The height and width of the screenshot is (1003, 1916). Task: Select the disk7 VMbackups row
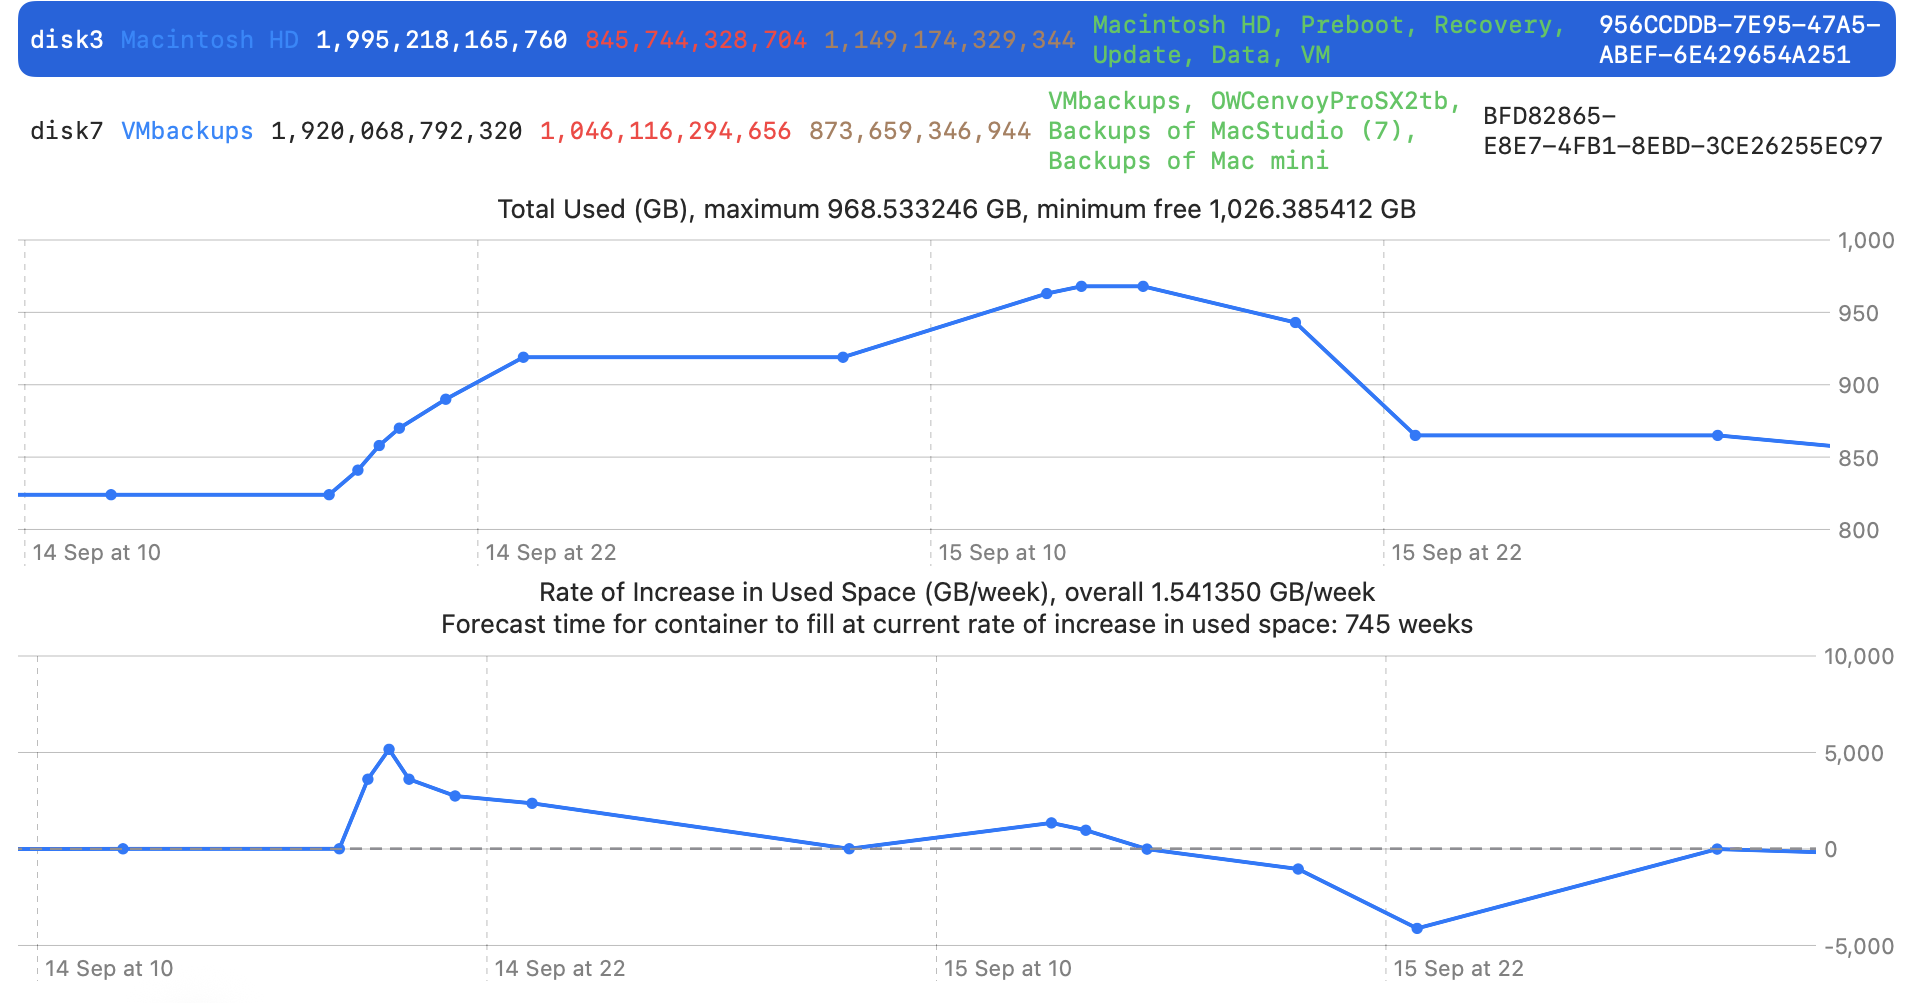click(957, 131)
